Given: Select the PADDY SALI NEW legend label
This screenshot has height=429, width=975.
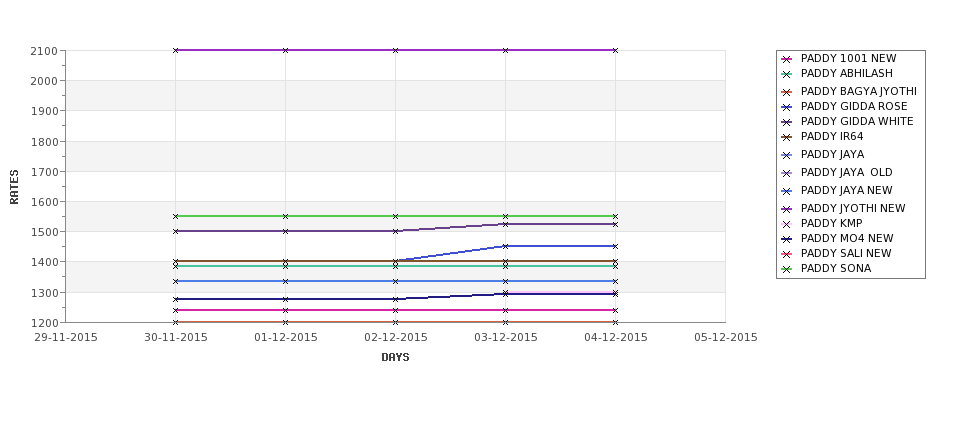Looking at the screenshot, I should [846, 253].
